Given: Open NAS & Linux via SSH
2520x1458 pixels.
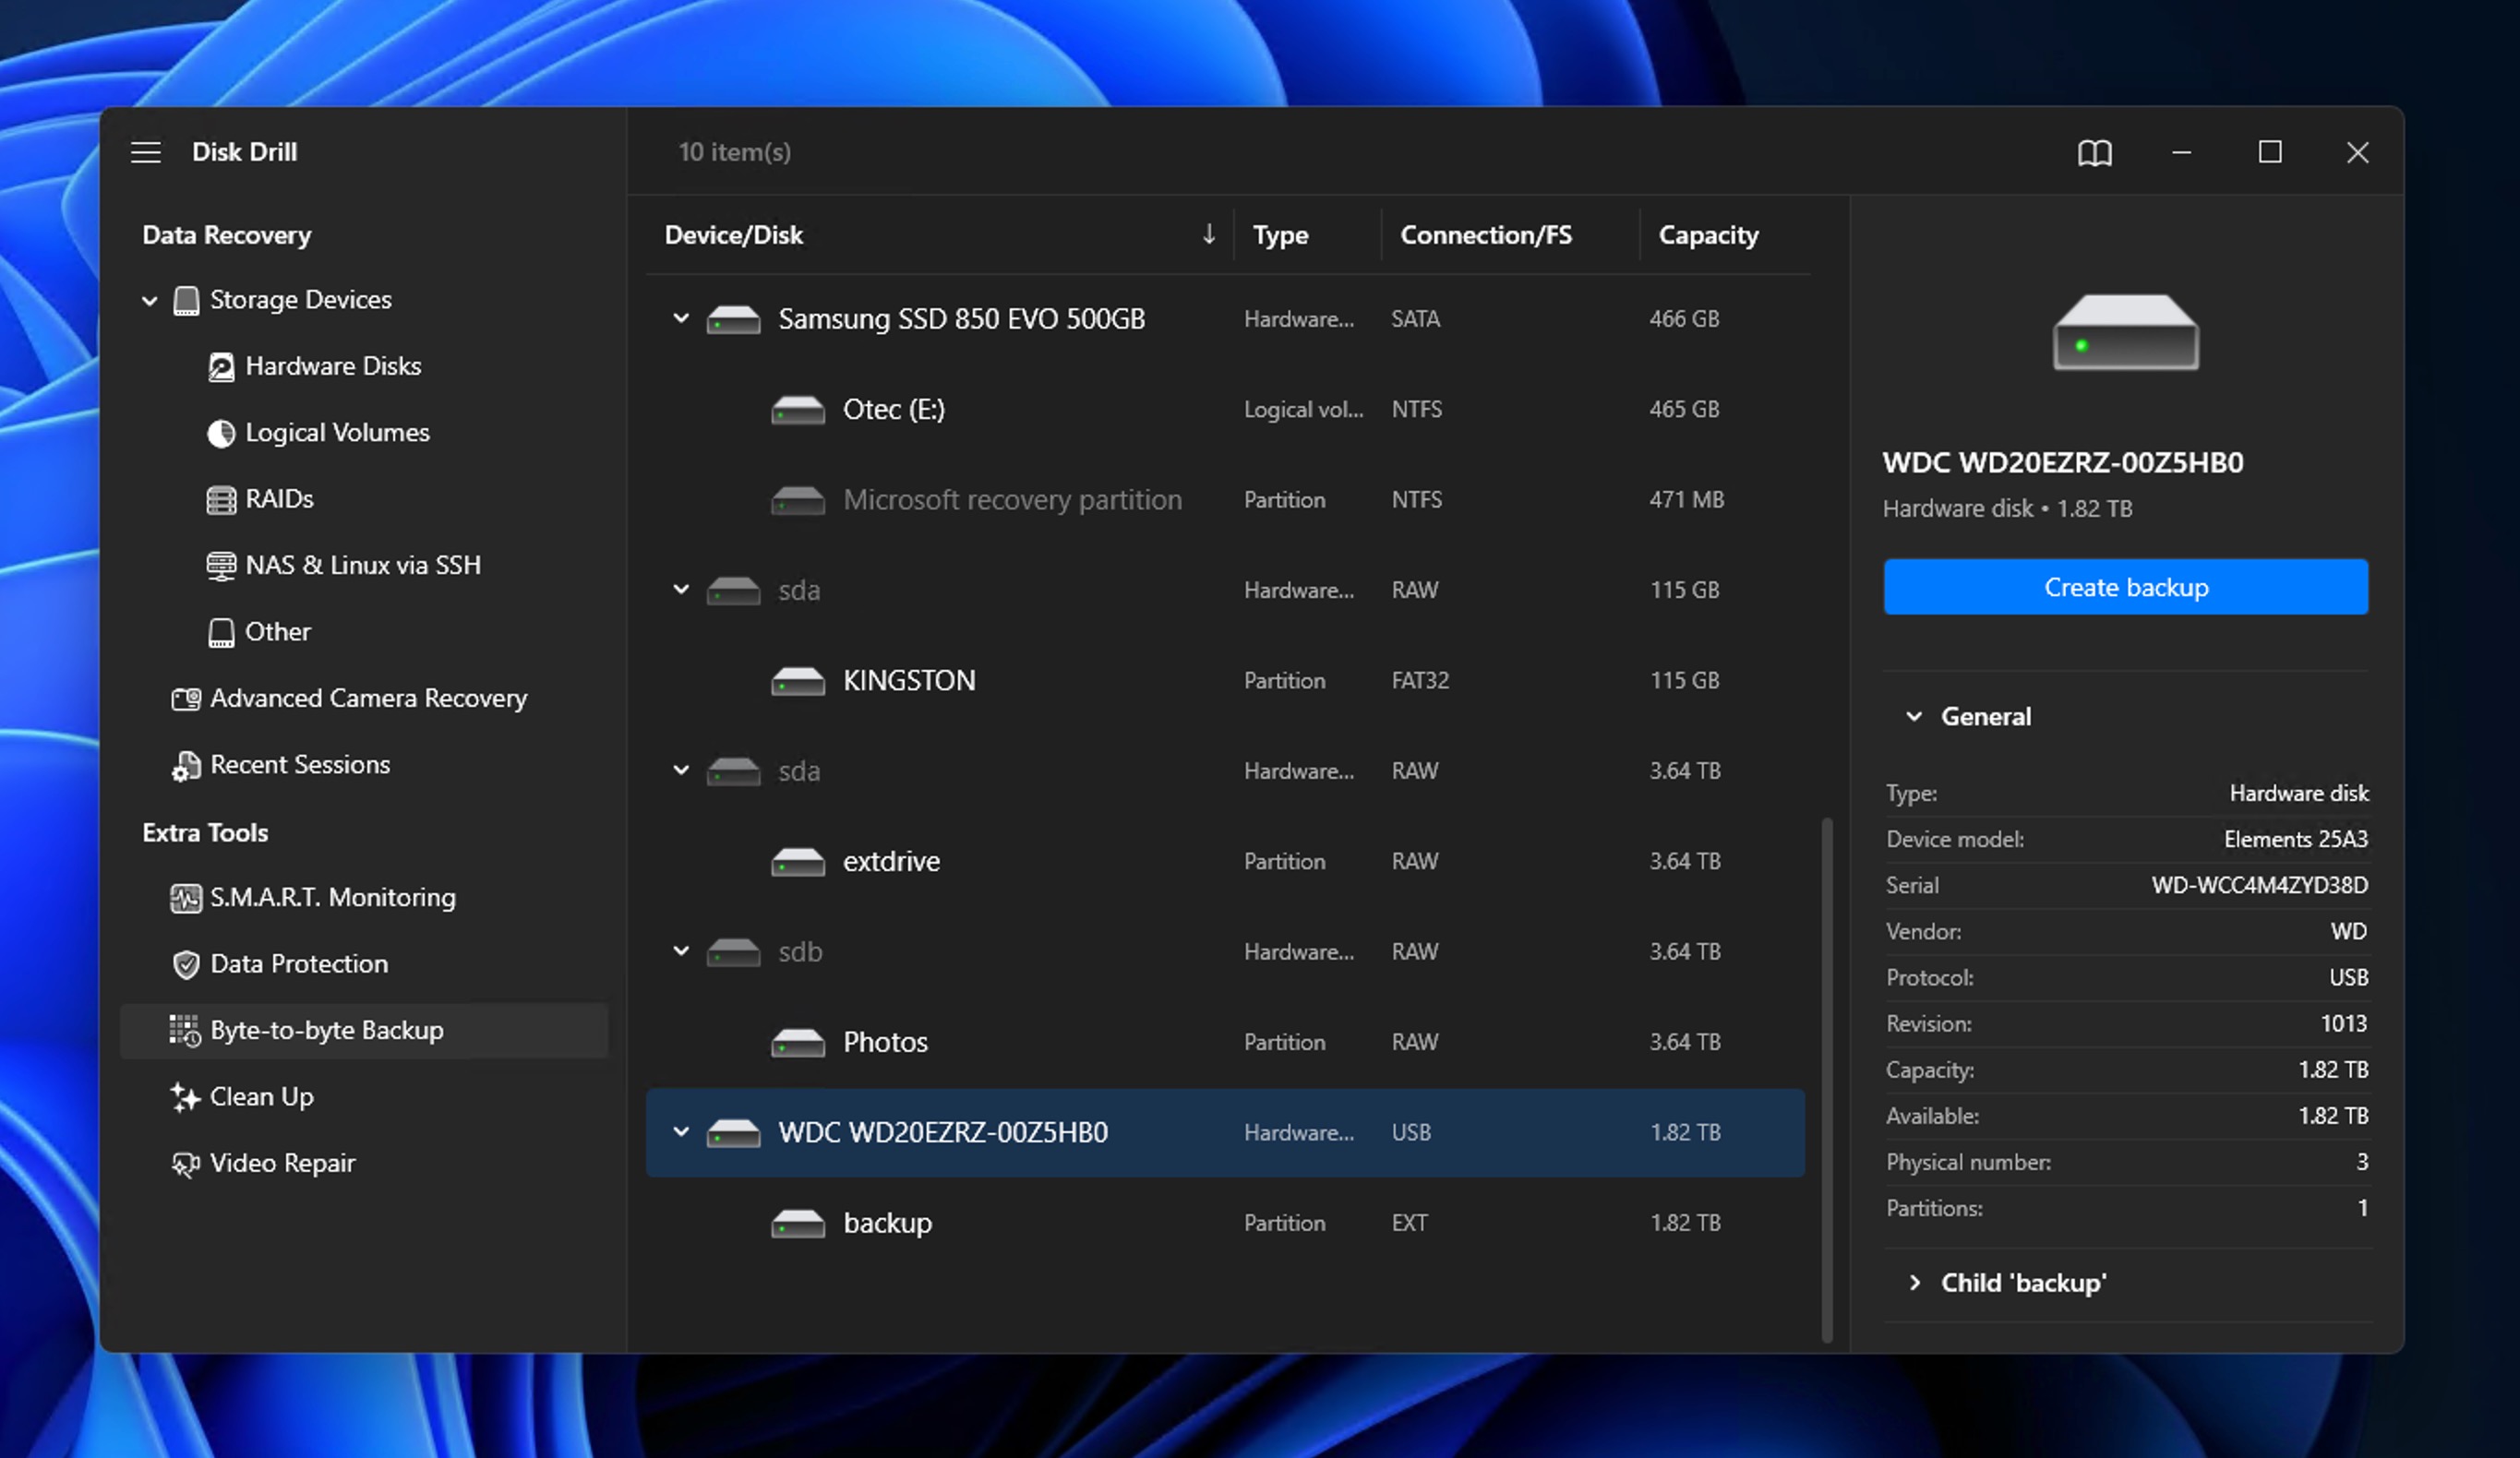Looking at the screenshot, I should pyautogui.click(x=362, y=566).
